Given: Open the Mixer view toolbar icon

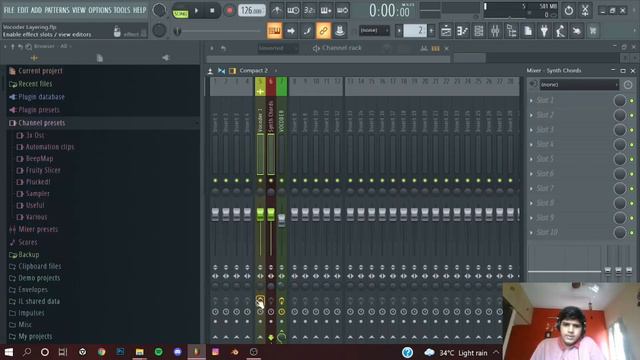Looking at the screenshot, I should (495, 31).
